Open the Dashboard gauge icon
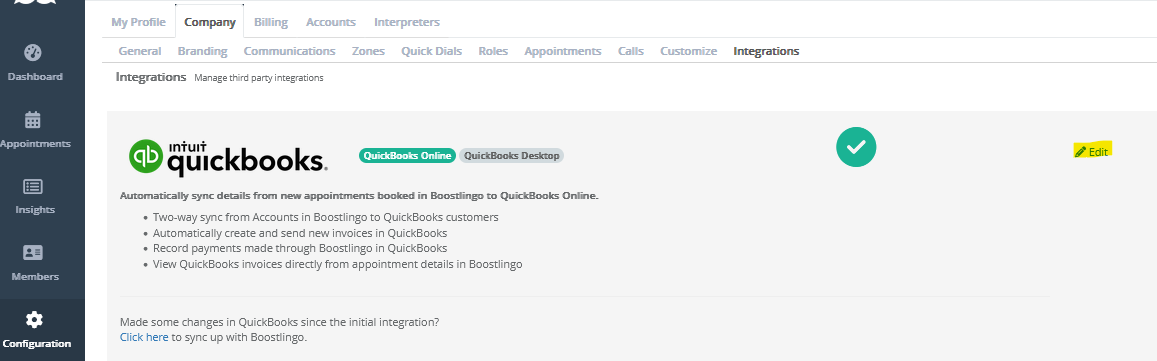Image resolution: width=1157 pixels, height=361 pixels. click(x=33, y=52)
